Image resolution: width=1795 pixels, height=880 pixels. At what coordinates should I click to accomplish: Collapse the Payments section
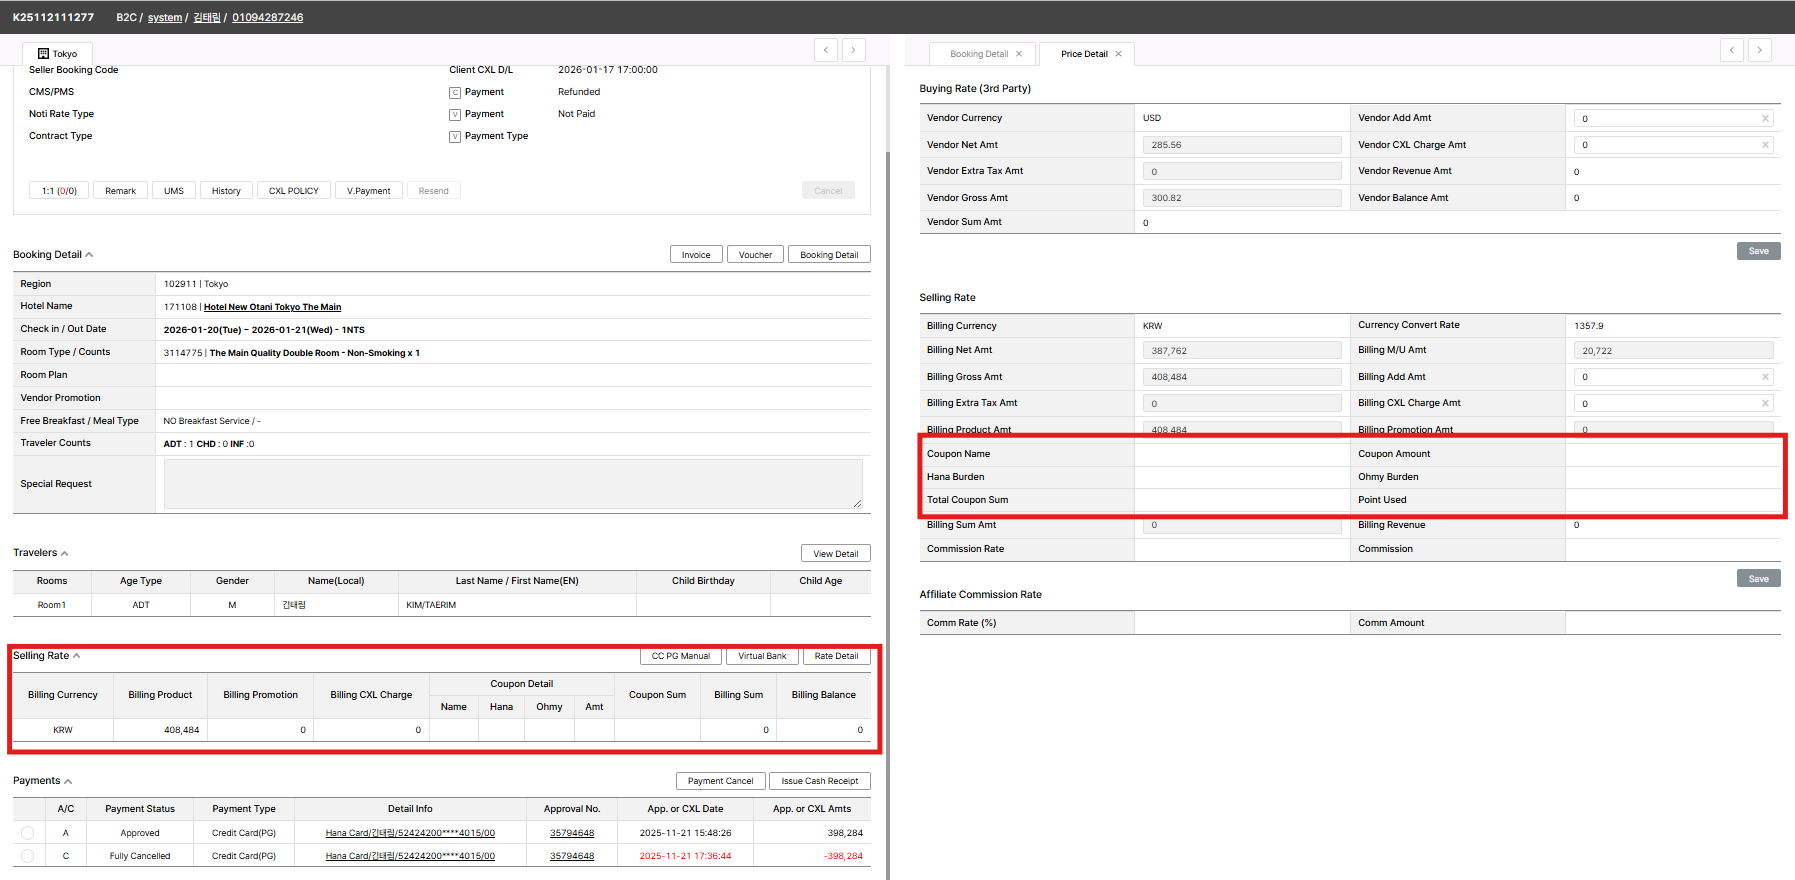(68, 781)
